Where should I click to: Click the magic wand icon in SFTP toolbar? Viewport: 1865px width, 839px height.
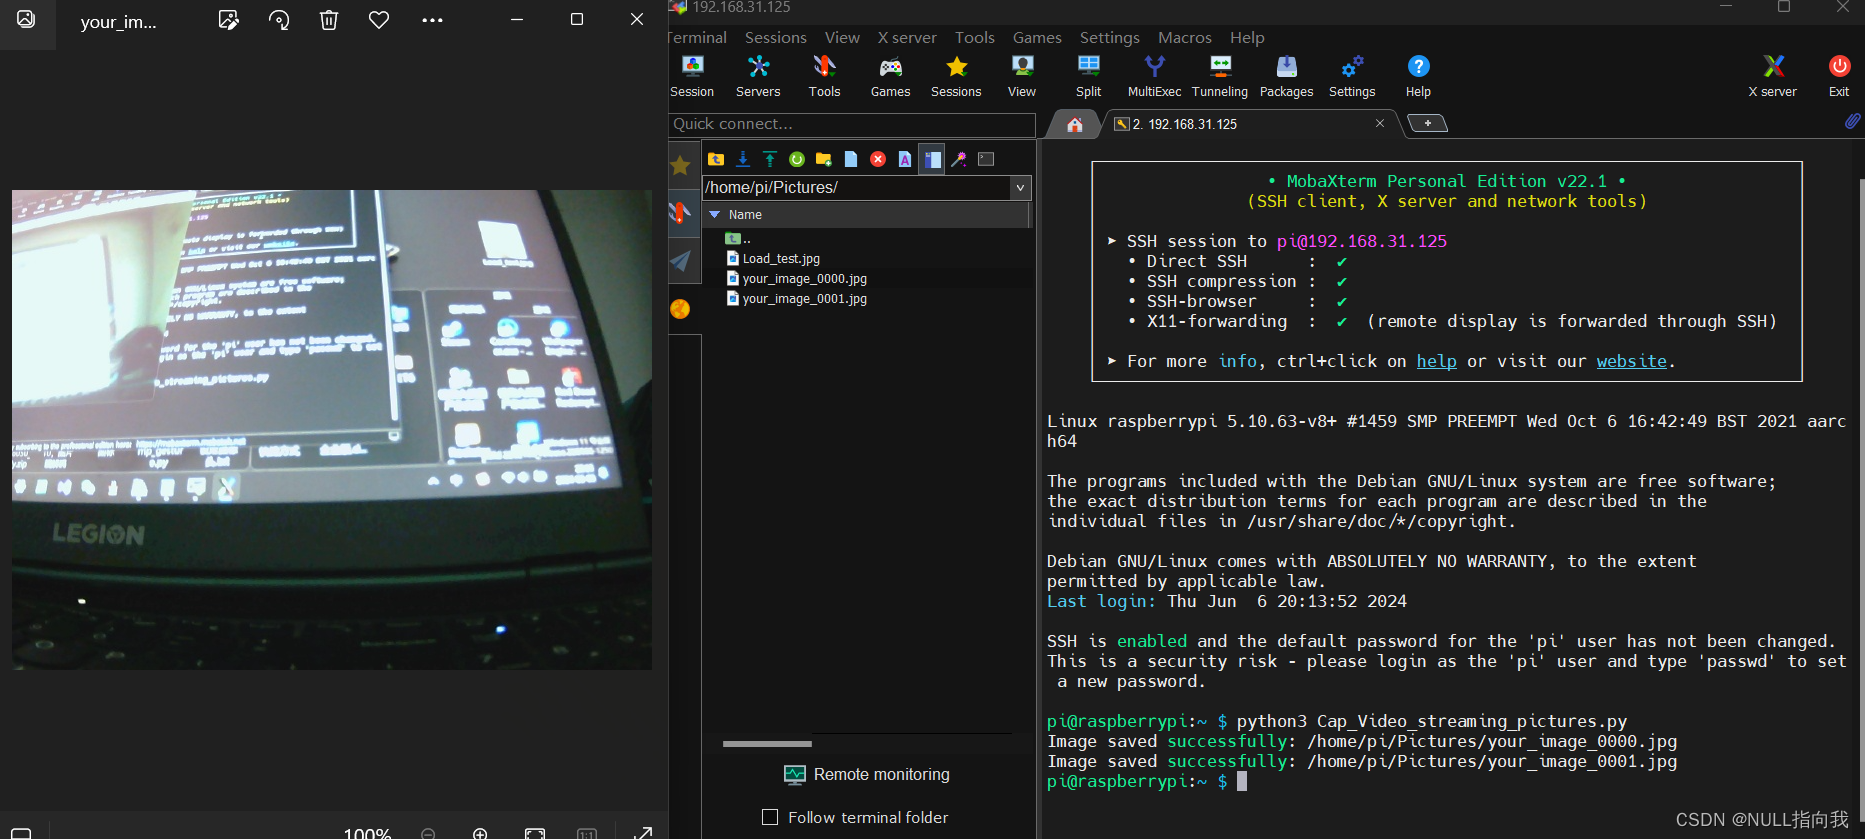click(959, 159)
